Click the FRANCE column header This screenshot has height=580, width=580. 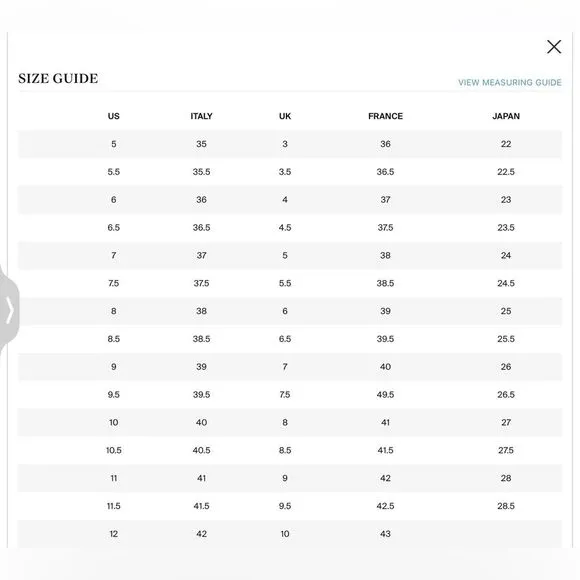(385, 116)
